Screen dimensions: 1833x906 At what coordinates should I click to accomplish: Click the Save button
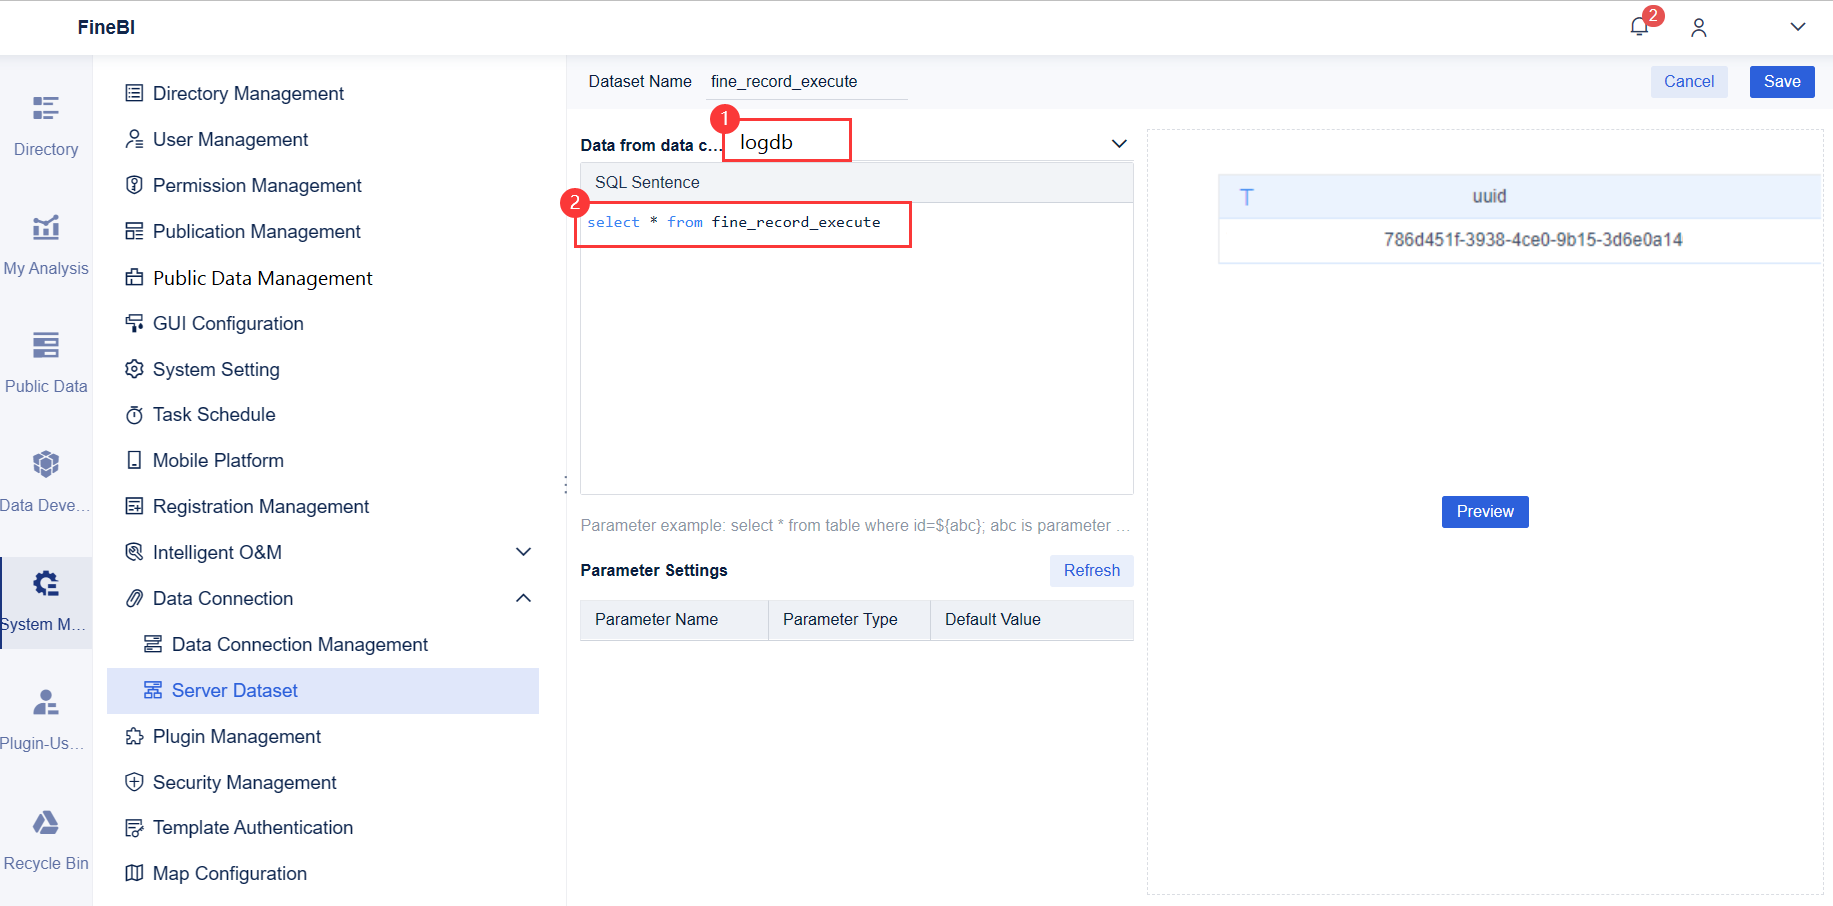[x=1782, y=82]
